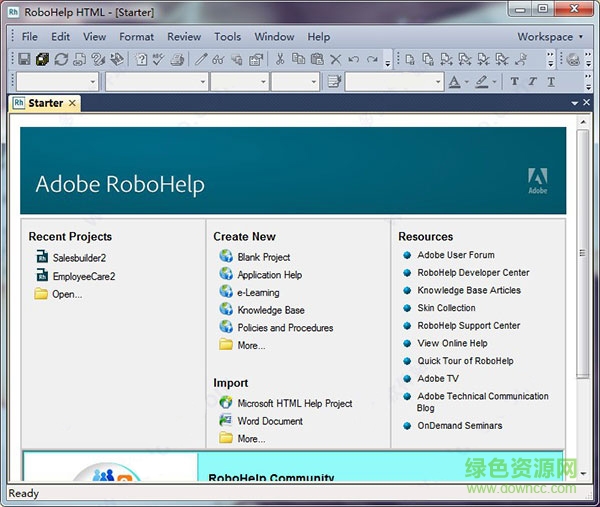The image size is (600, 507).
Task: Click the Save icon in the toolbar
Action: tap(24, 60)
